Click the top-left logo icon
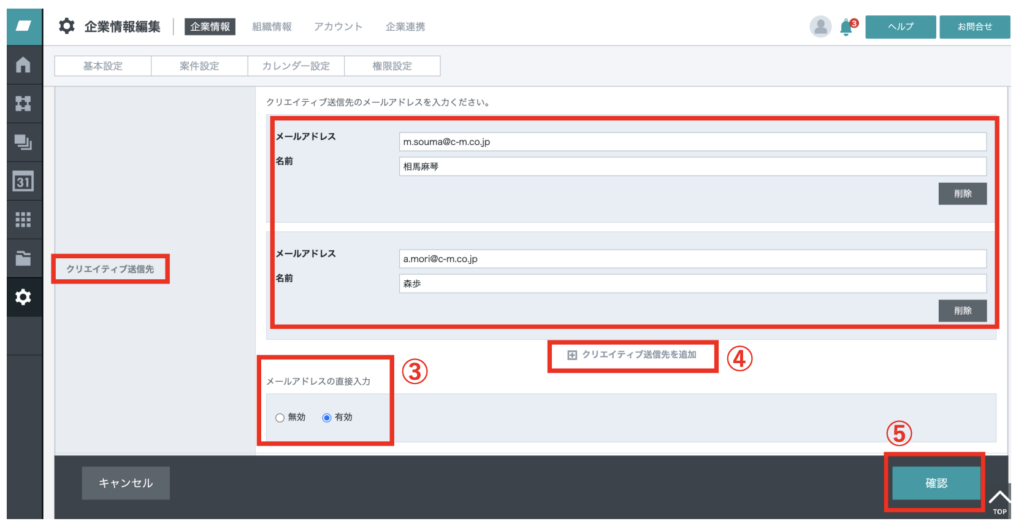 (x=24, y=26)
